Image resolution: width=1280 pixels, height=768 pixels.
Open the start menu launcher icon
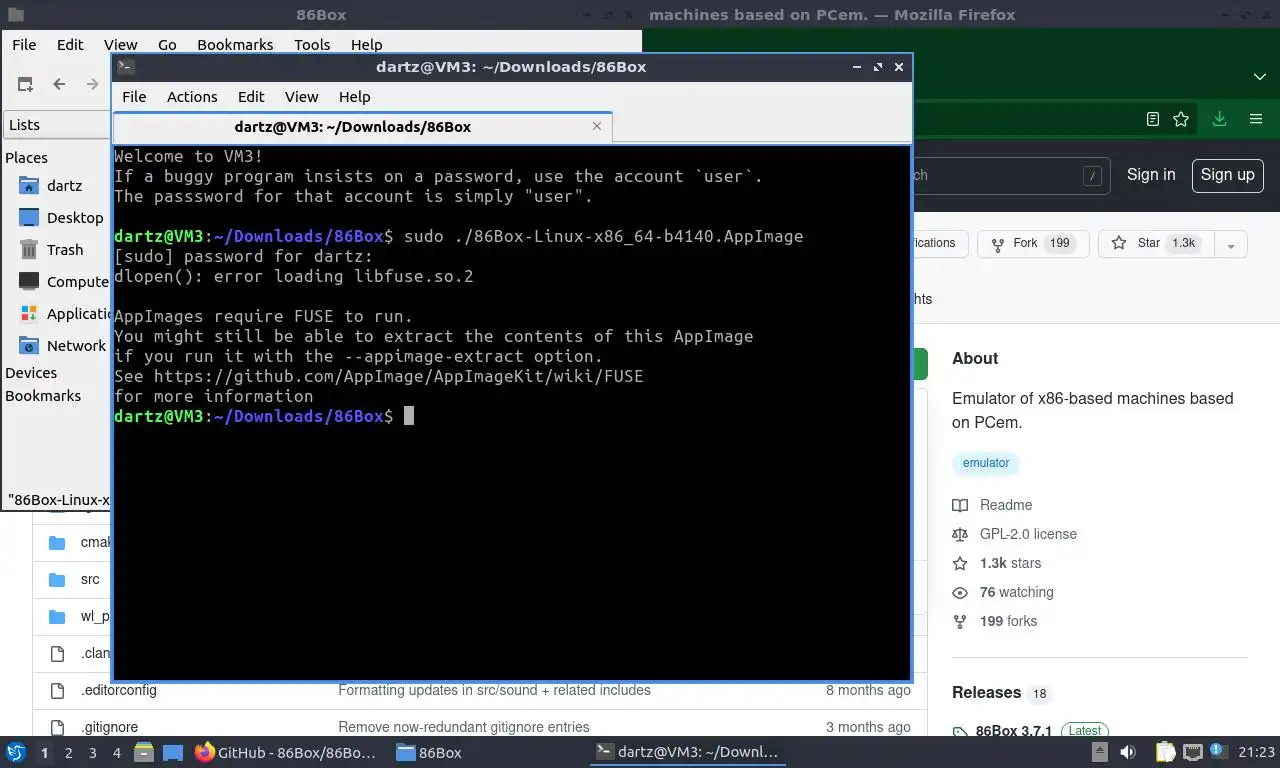(16, 752)
